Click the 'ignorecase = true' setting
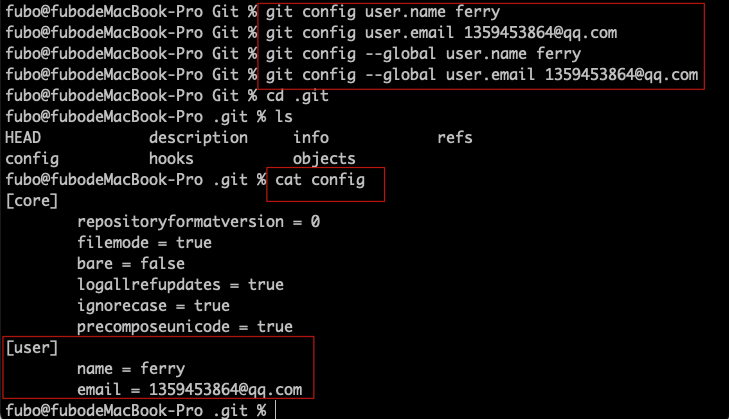729x419 pixels. [x=153, y=306]
